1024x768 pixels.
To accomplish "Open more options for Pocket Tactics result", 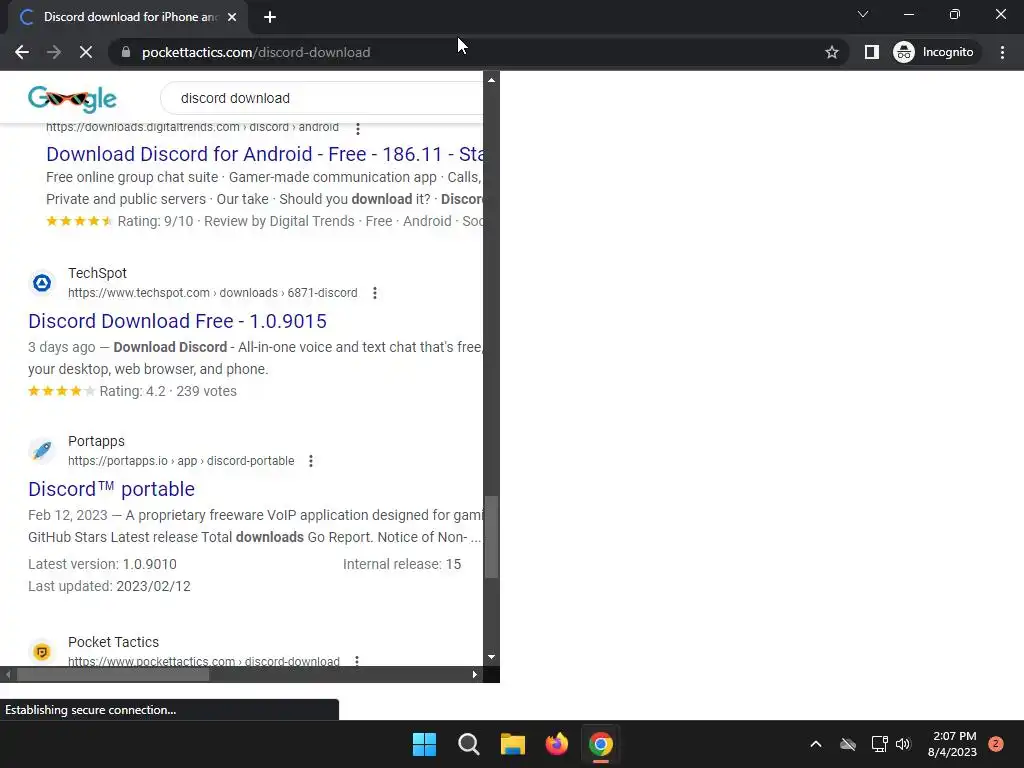I will (357, 661).
